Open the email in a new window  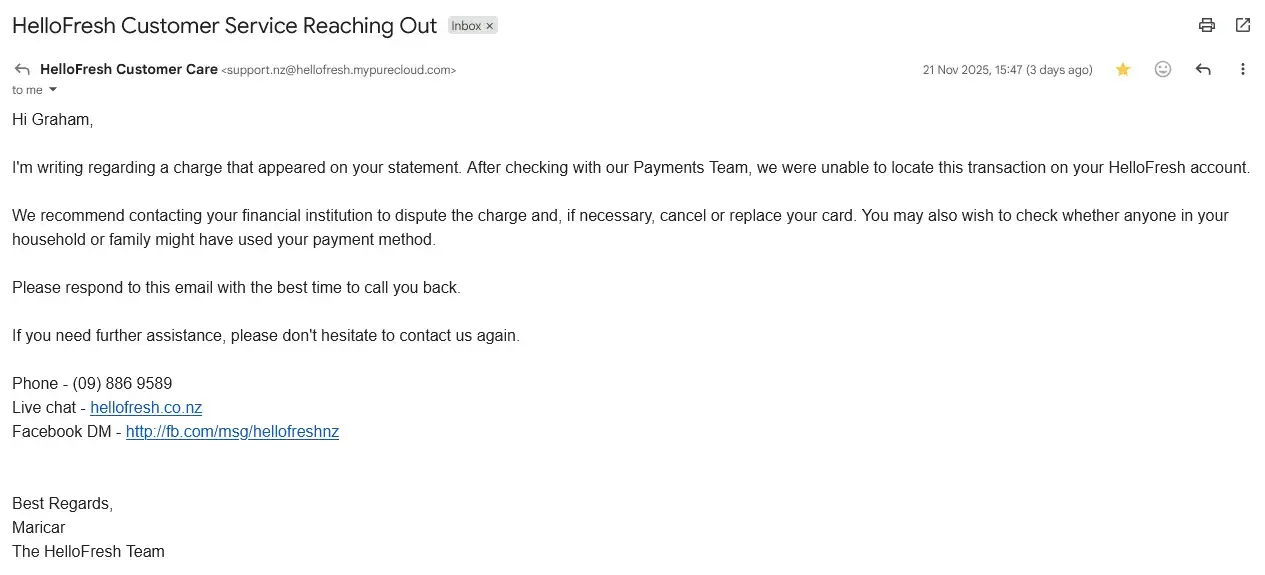pyautogui.click(x=1243, y=26)
